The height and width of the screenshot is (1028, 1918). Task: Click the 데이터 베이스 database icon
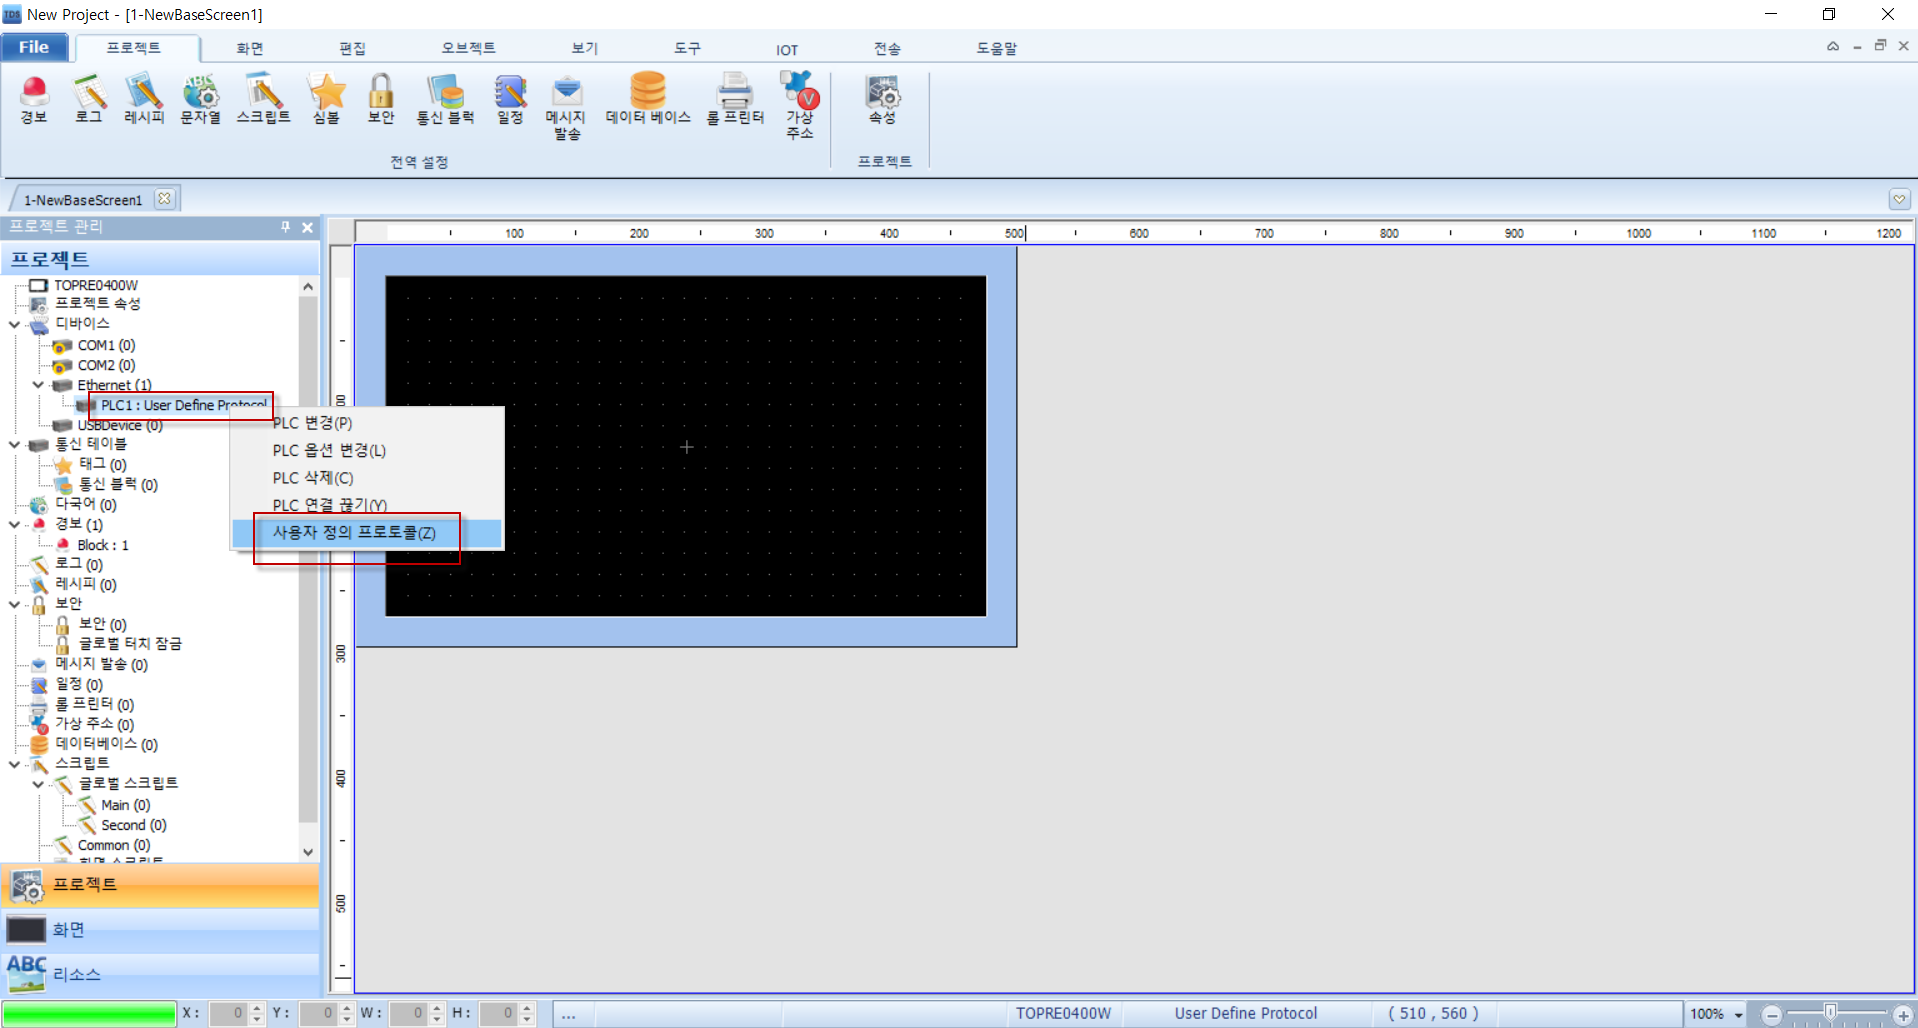tap(648, 99)
